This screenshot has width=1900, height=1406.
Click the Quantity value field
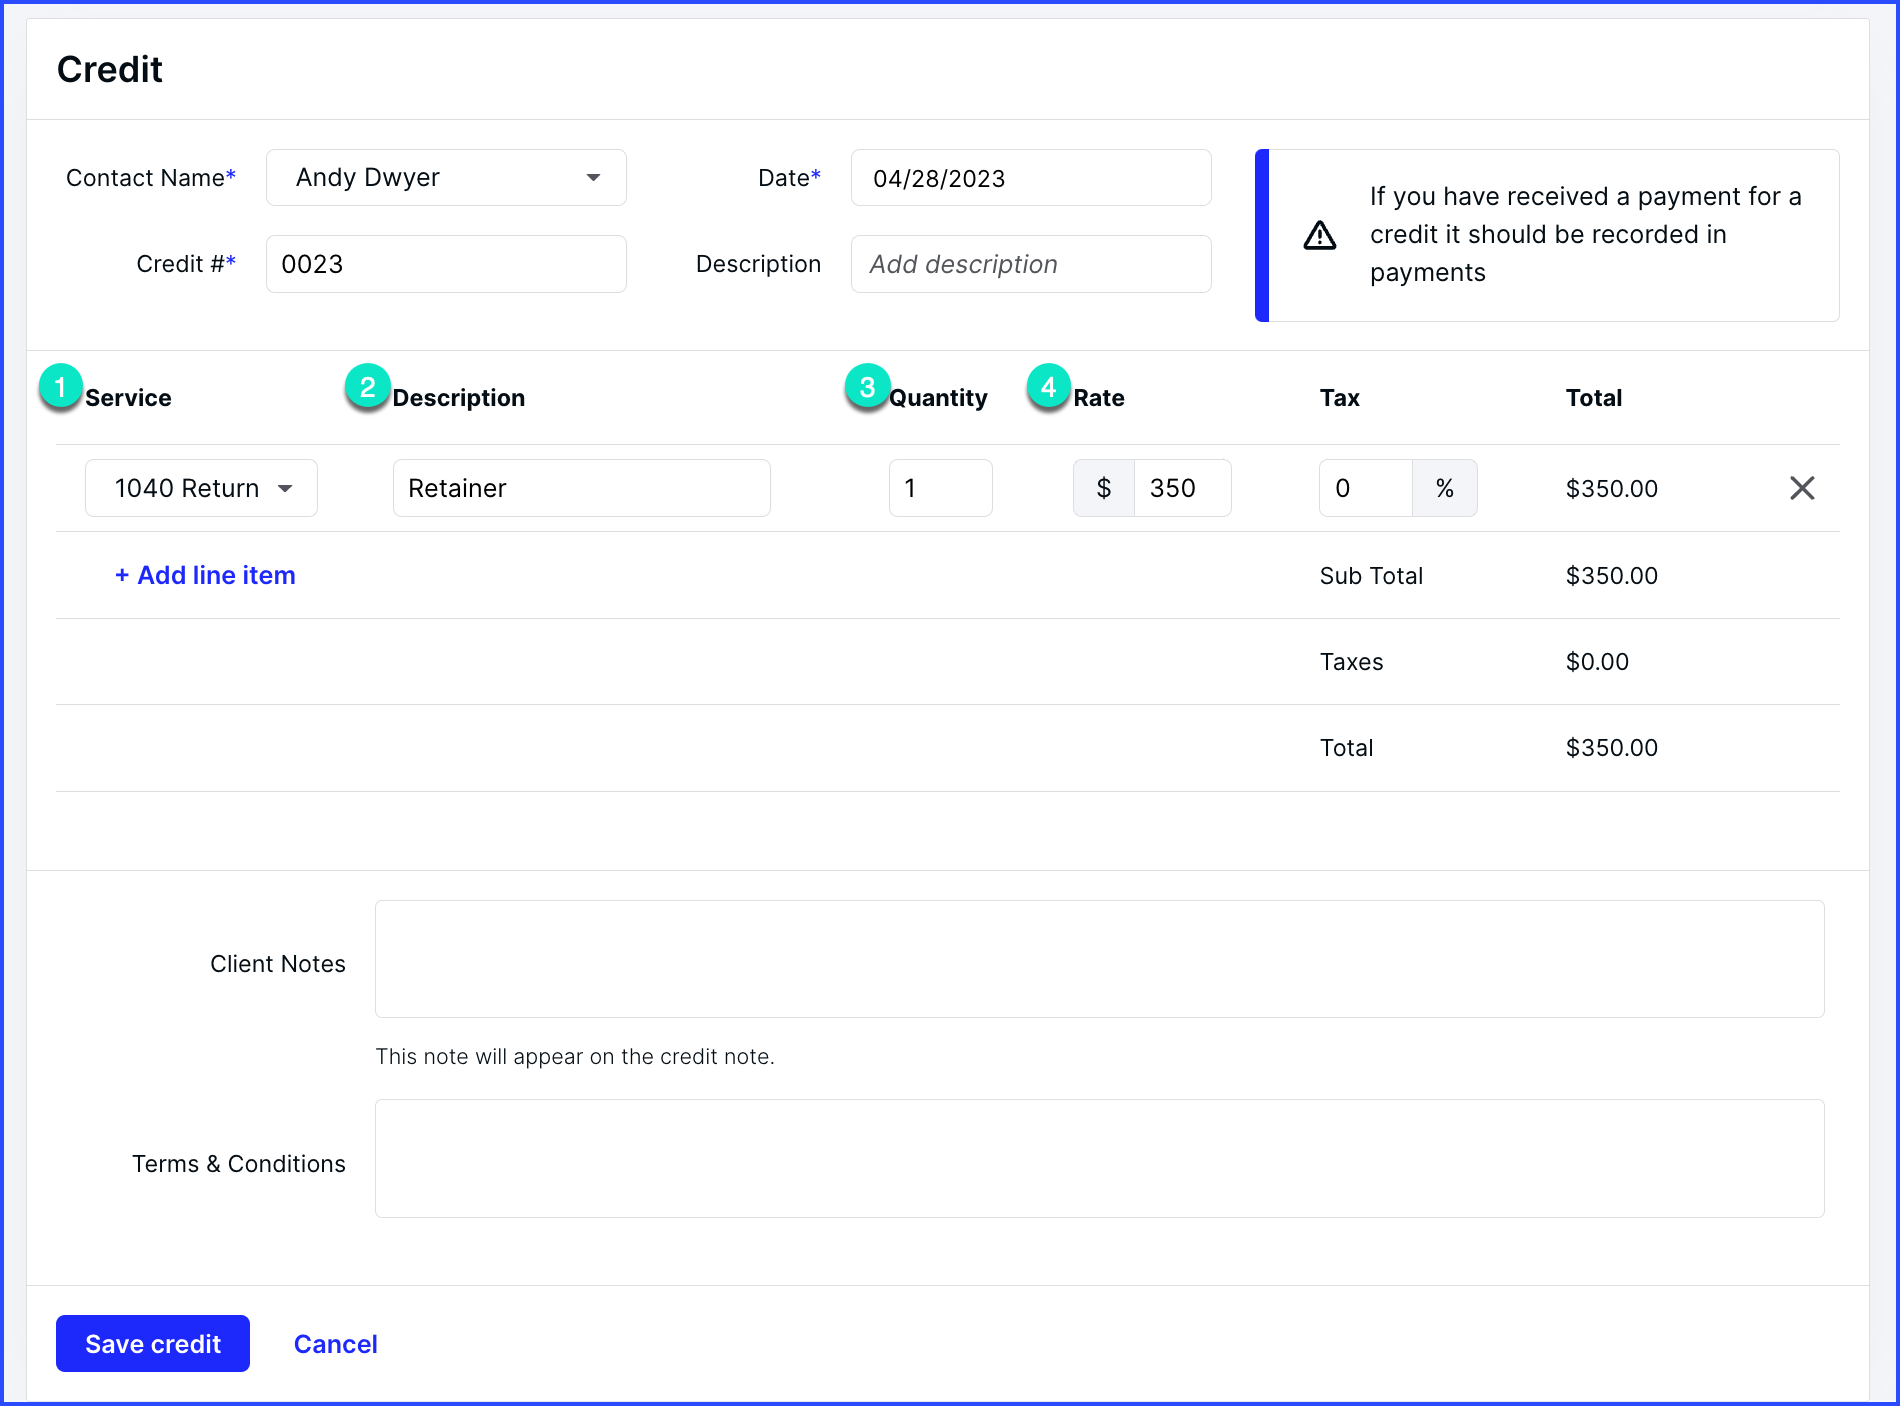939,488
